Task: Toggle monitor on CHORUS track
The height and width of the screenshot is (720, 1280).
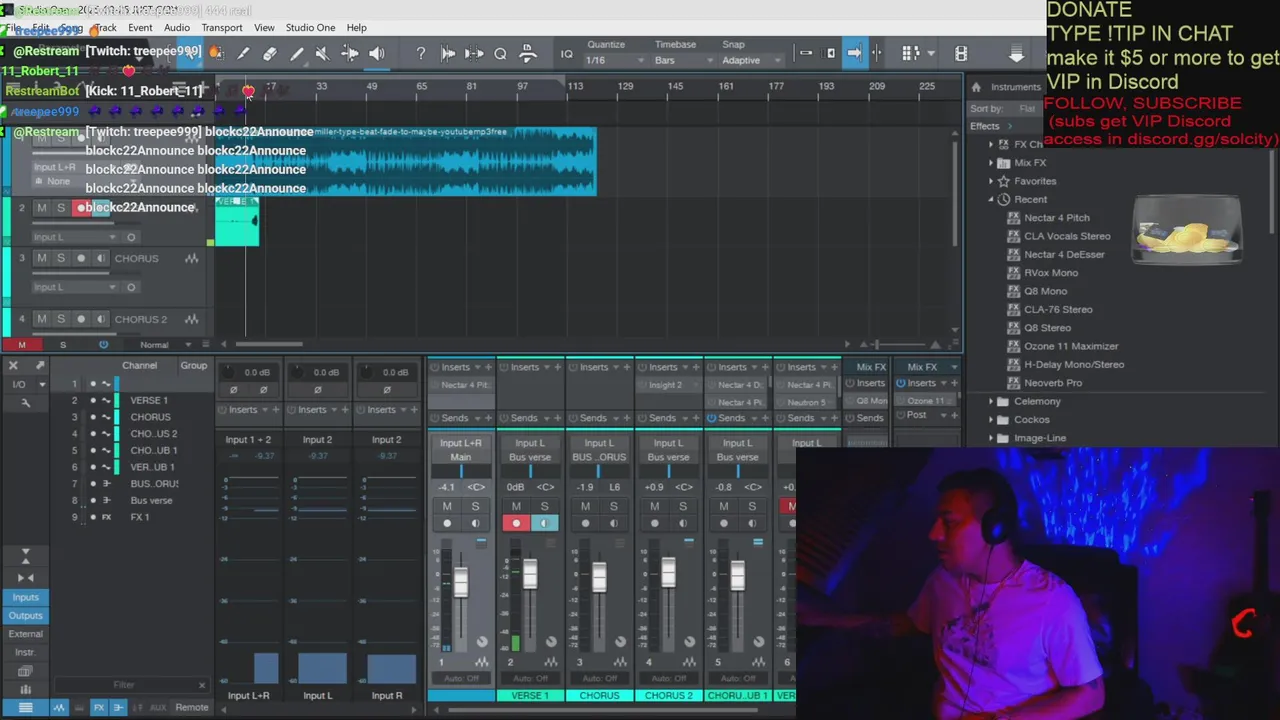Action: point(100,258)
